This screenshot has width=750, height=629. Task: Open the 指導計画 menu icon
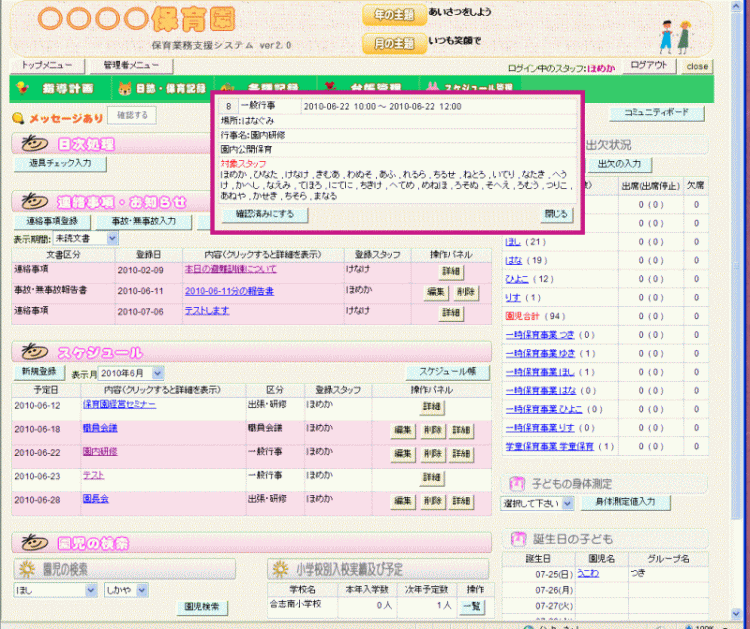24,88
